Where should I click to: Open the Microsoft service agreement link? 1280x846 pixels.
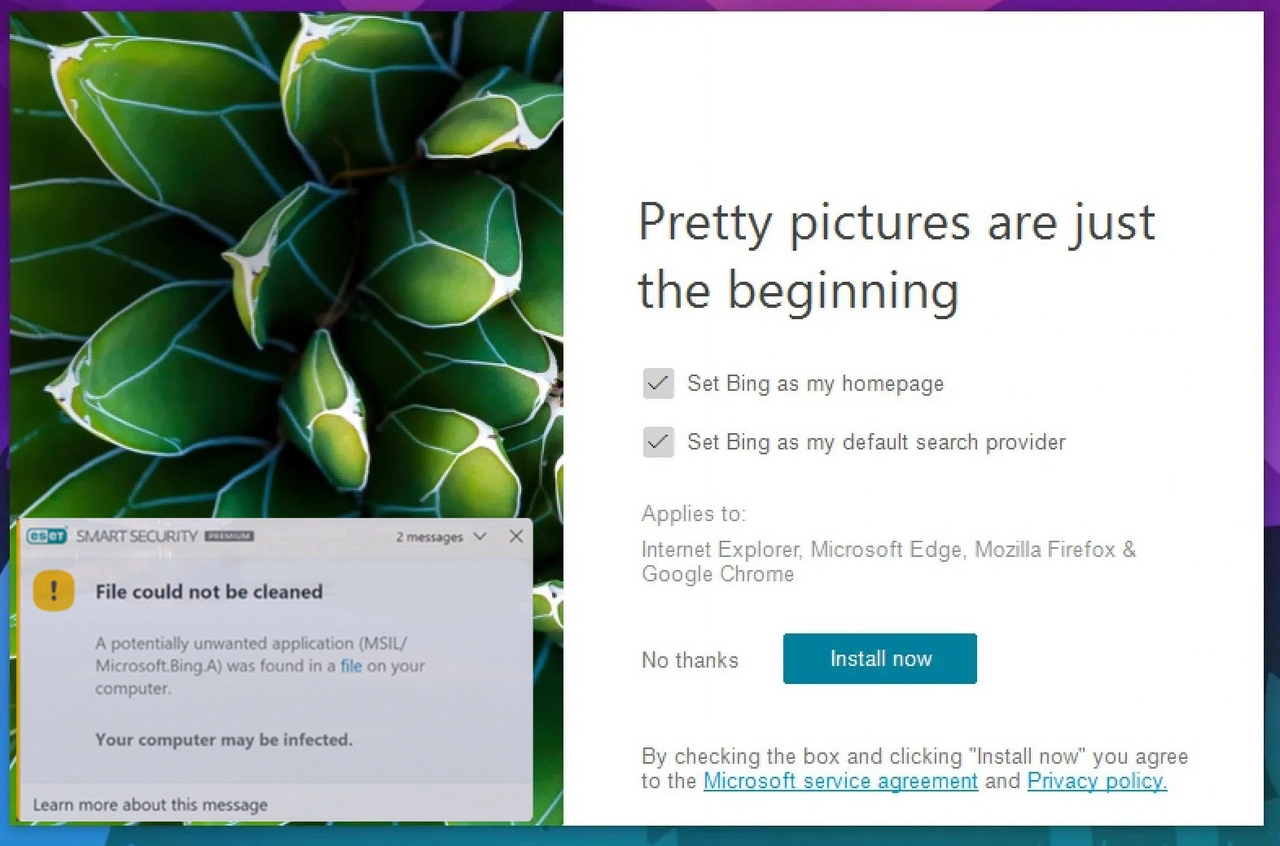click(841, 781)
